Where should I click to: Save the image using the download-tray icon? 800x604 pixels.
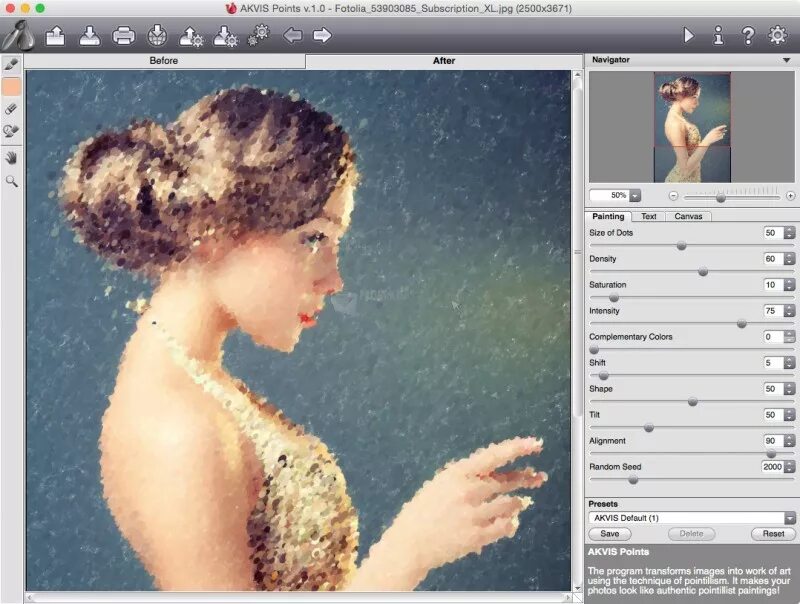[89, 36]
